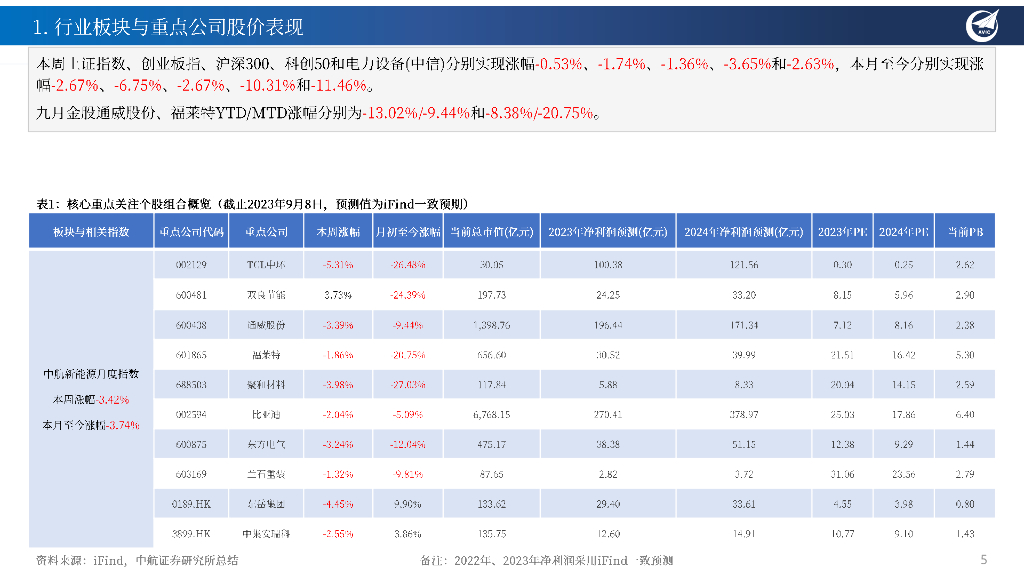Screen dimensions: 1024x576
Task: Click company name '双良节能'
Action: (x=266, y=295)
